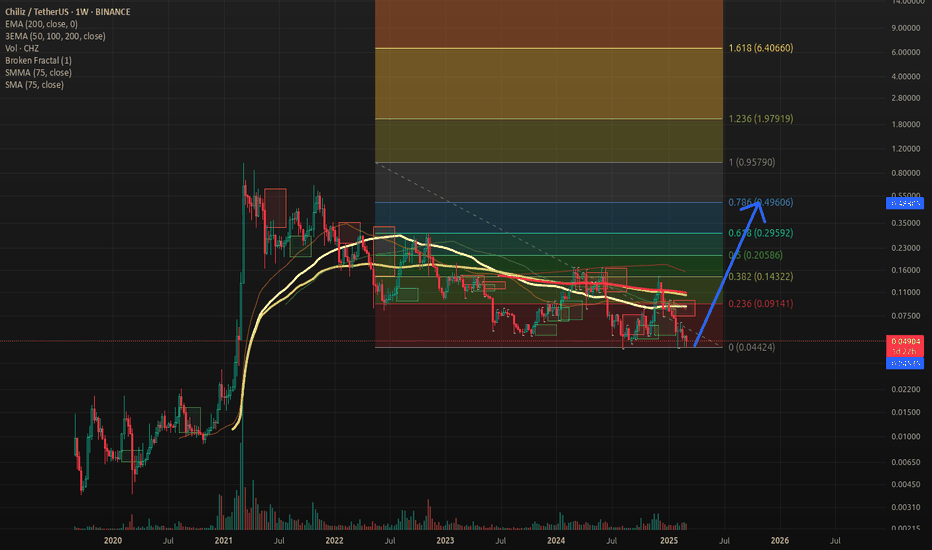The height and width of the screenshot is (550, 932).
Task: Click the 0.01500 price axis value
Action: [906, 413]
